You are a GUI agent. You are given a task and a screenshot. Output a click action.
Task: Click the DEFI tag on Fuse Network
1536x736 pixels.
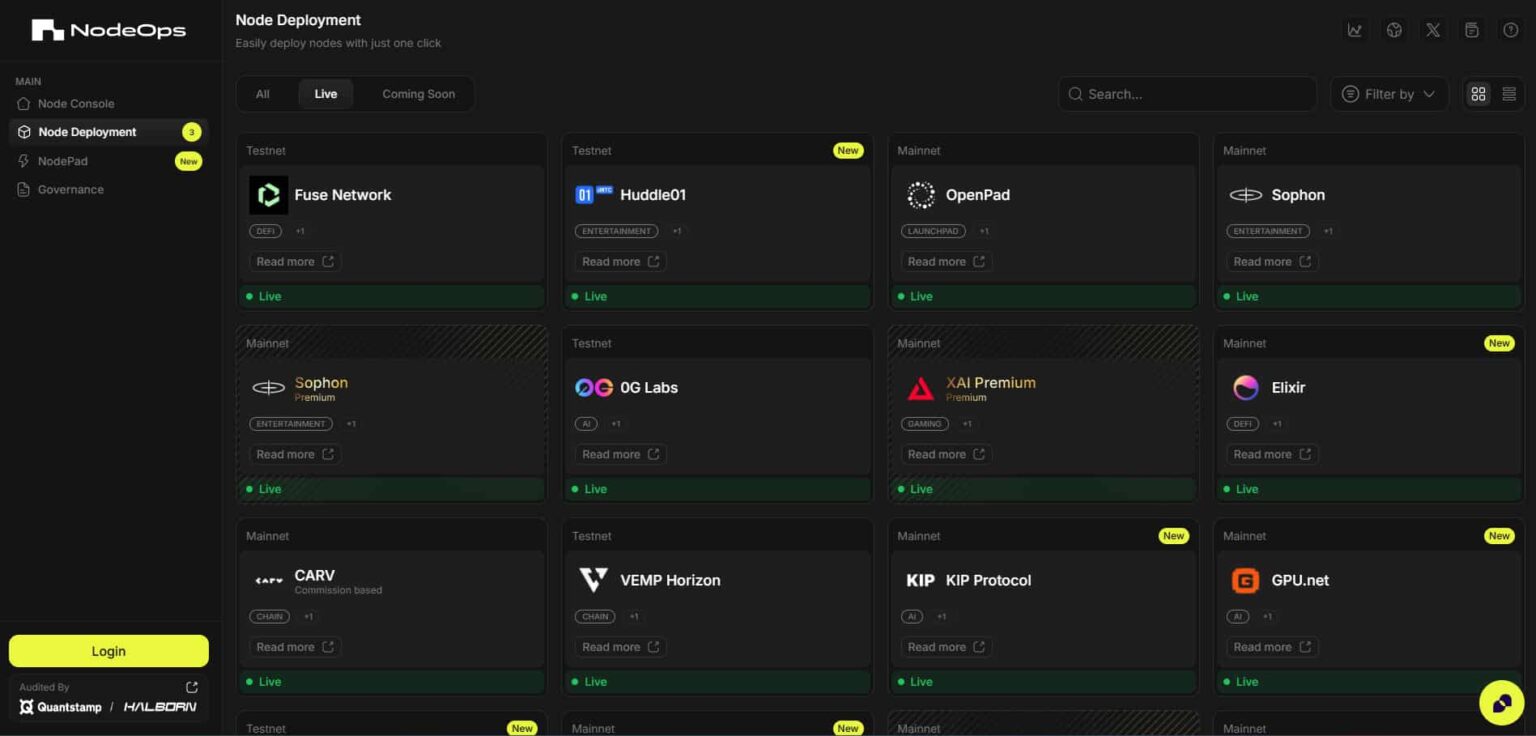click(265, 230)
